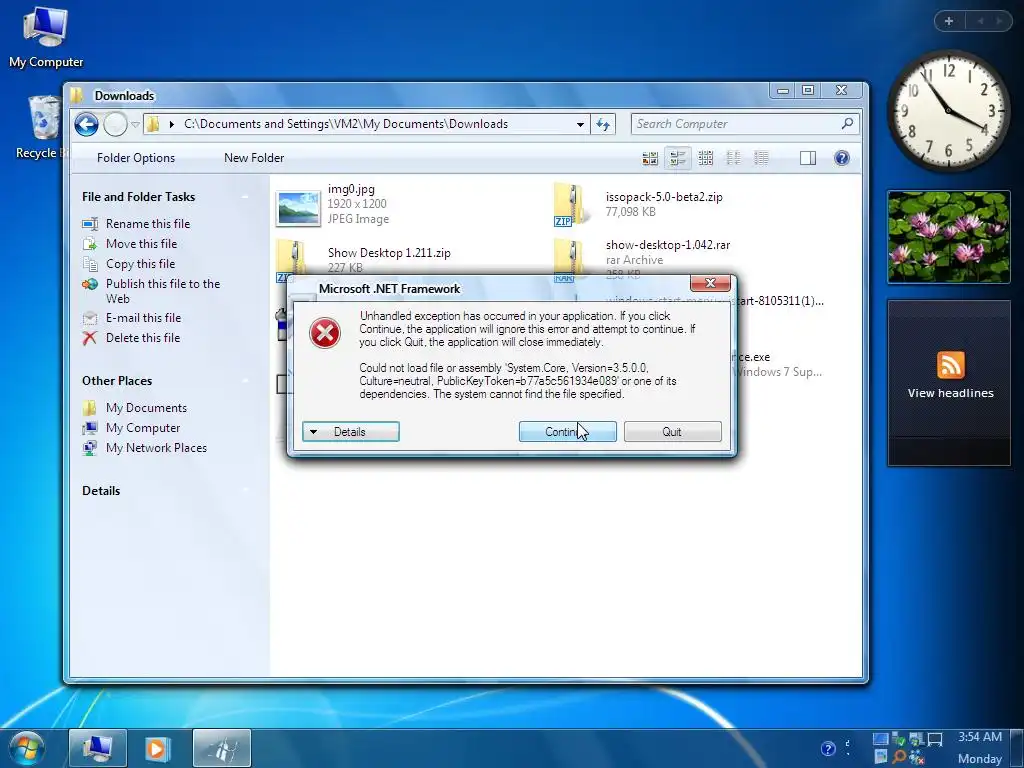Click the tray network error icon
Image resolution: width=1024 pixels, height=768 pixels.
pyautogui.click(x=917, y=758)
